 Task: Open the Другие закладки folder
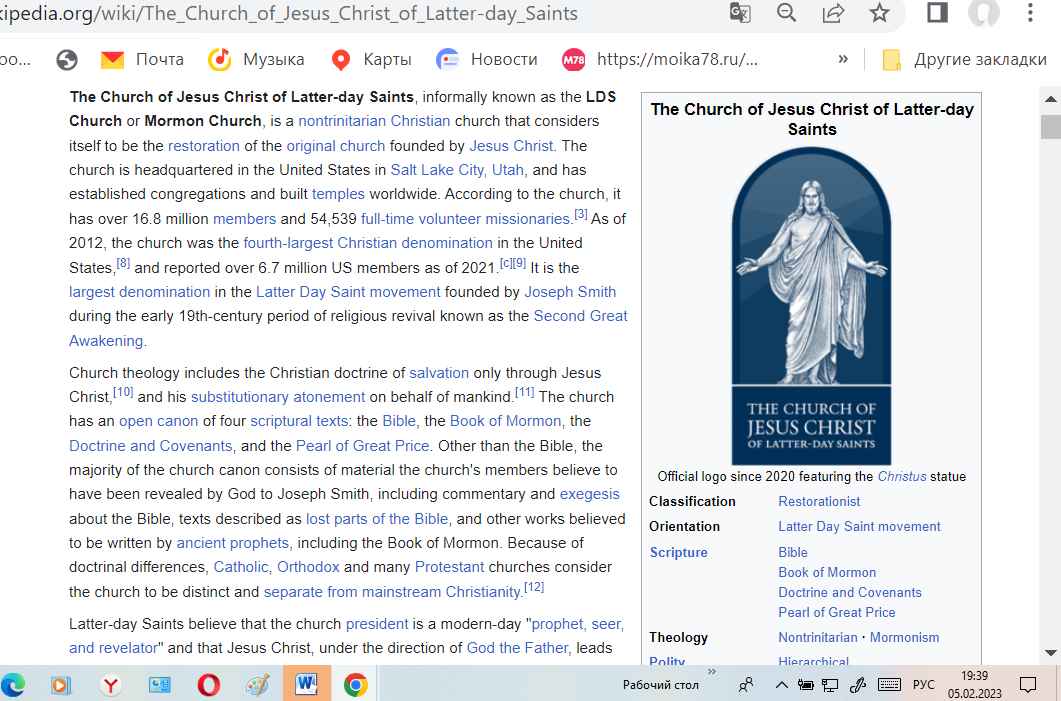point(964,60)
